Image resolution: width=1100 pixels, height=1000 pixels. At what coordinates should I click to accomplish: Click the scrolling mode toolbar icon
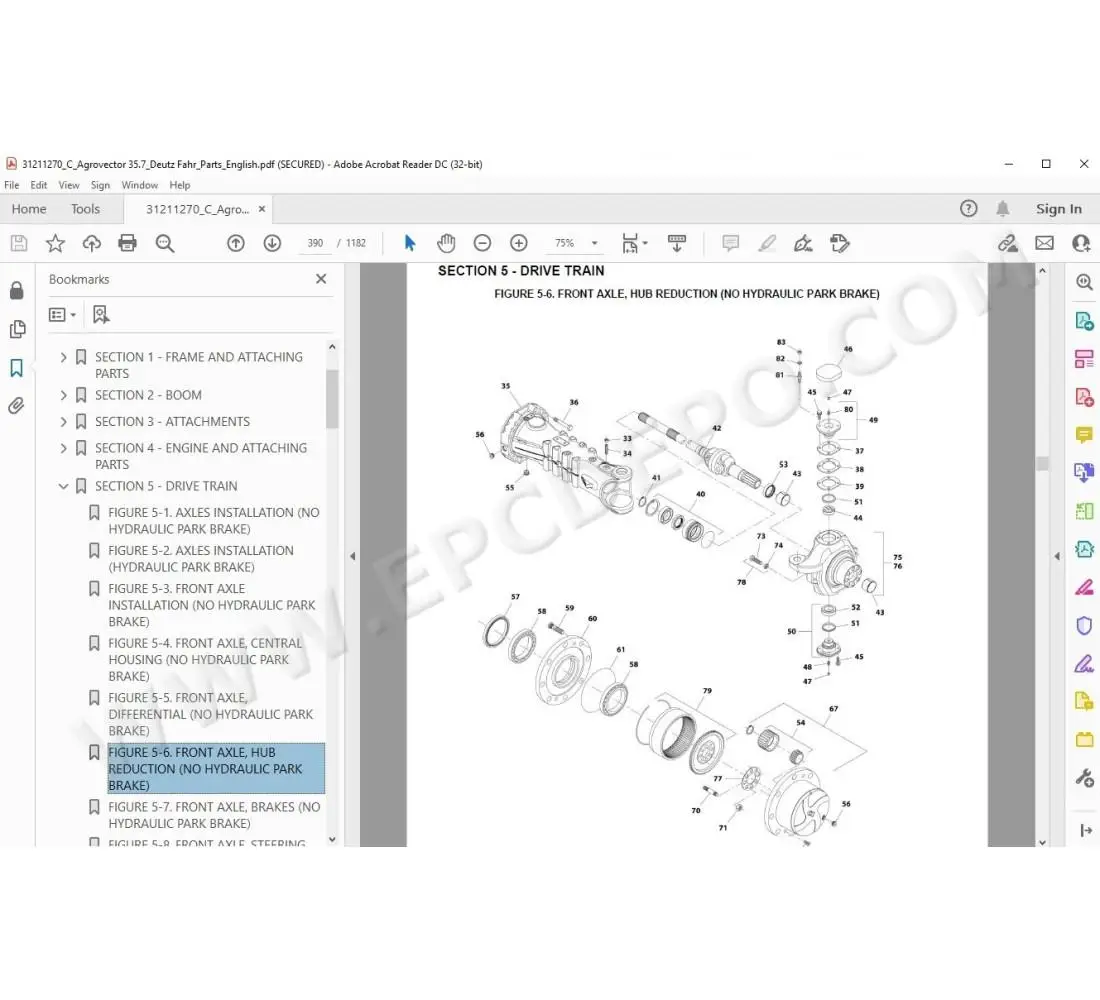(677, 244)
